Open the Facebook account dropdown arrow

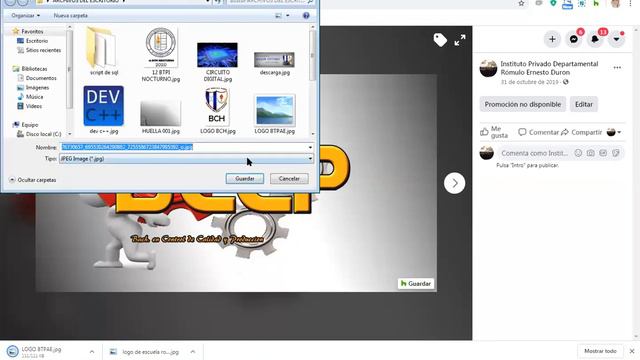616,39
